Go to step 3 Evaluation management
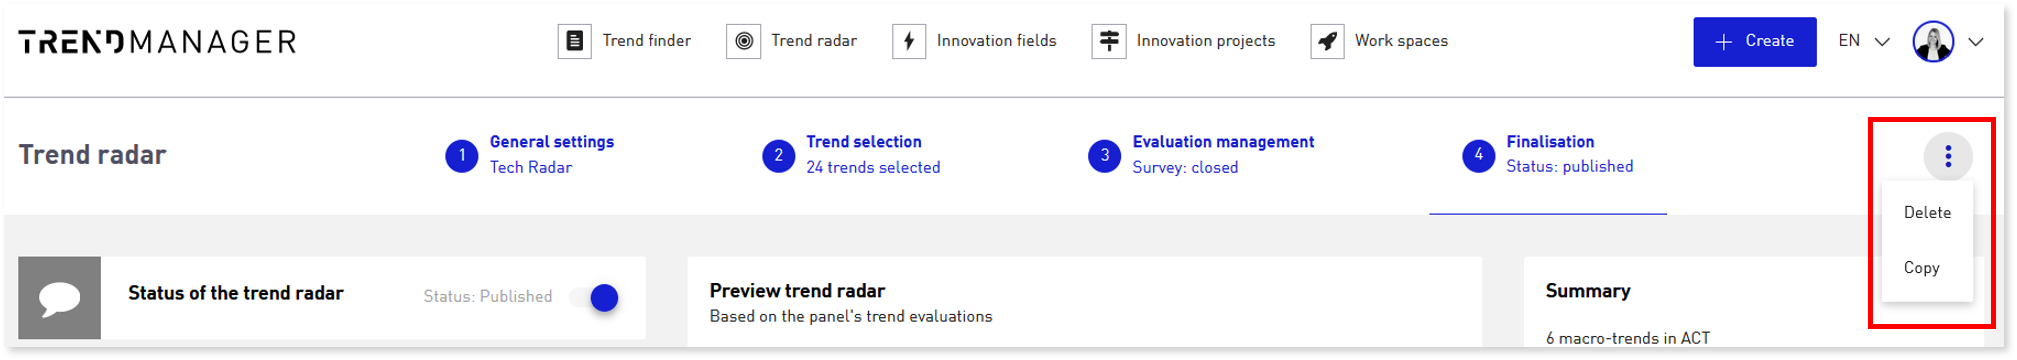Screen dimensions: 2017x360 click(x=1201, y=155)
